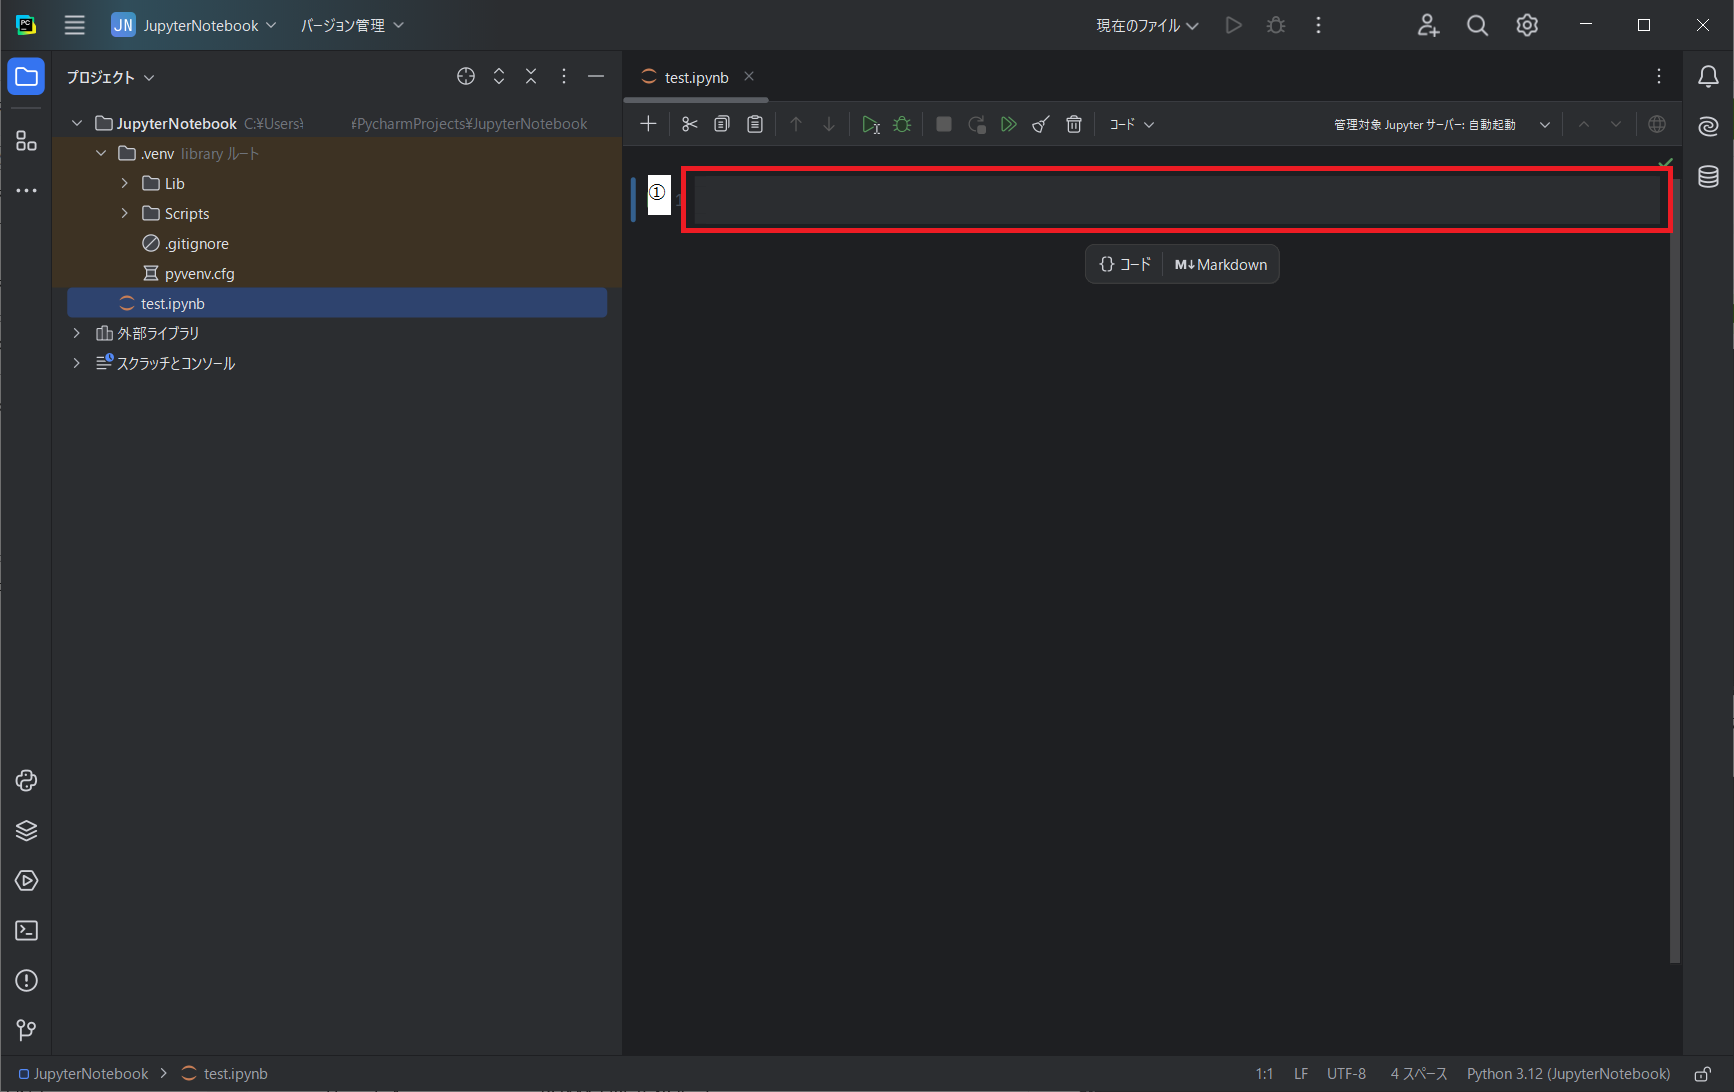
Task: Expand the Scripts folder
Action: pyautogui.click(x=125, y=213)
